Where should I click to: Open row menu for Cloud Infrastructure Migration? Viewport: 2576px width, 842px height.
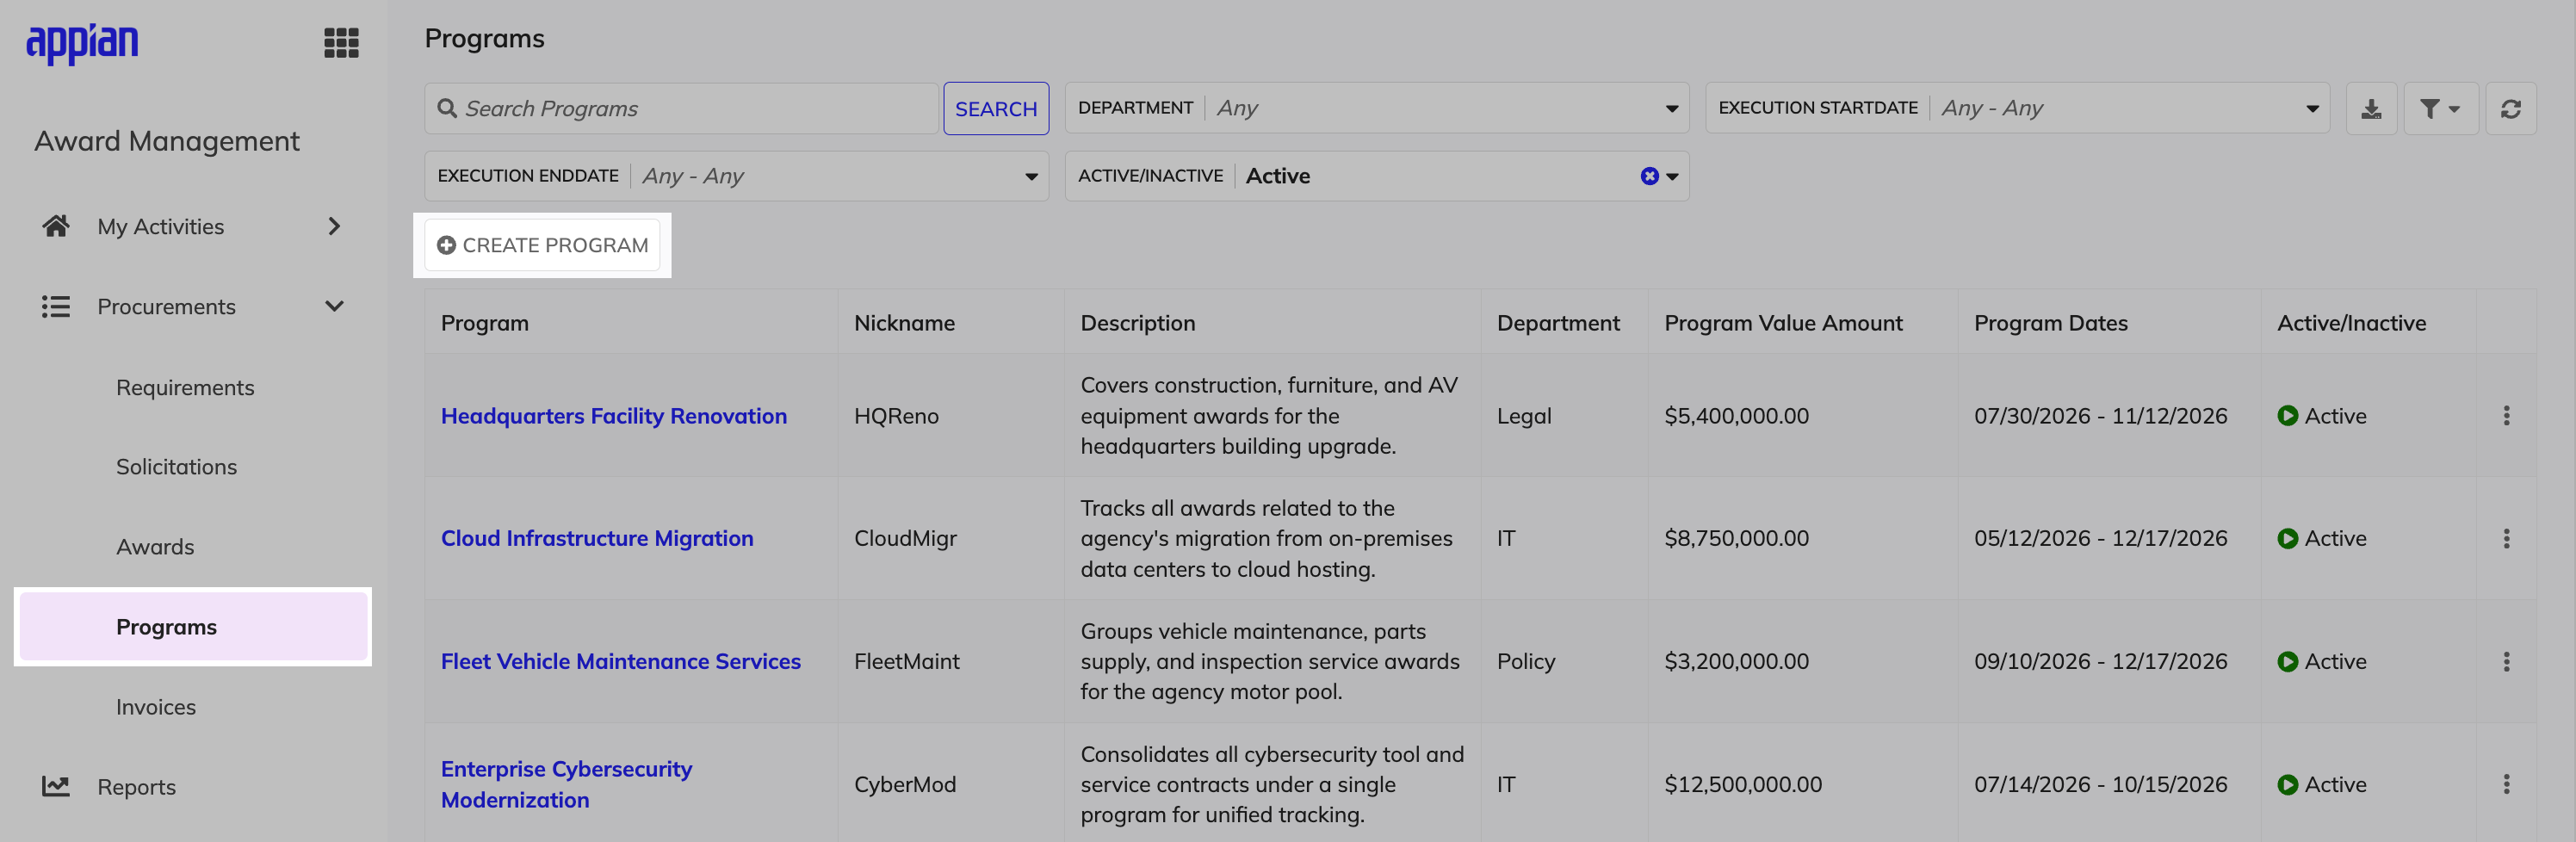tap(2506, 539)
